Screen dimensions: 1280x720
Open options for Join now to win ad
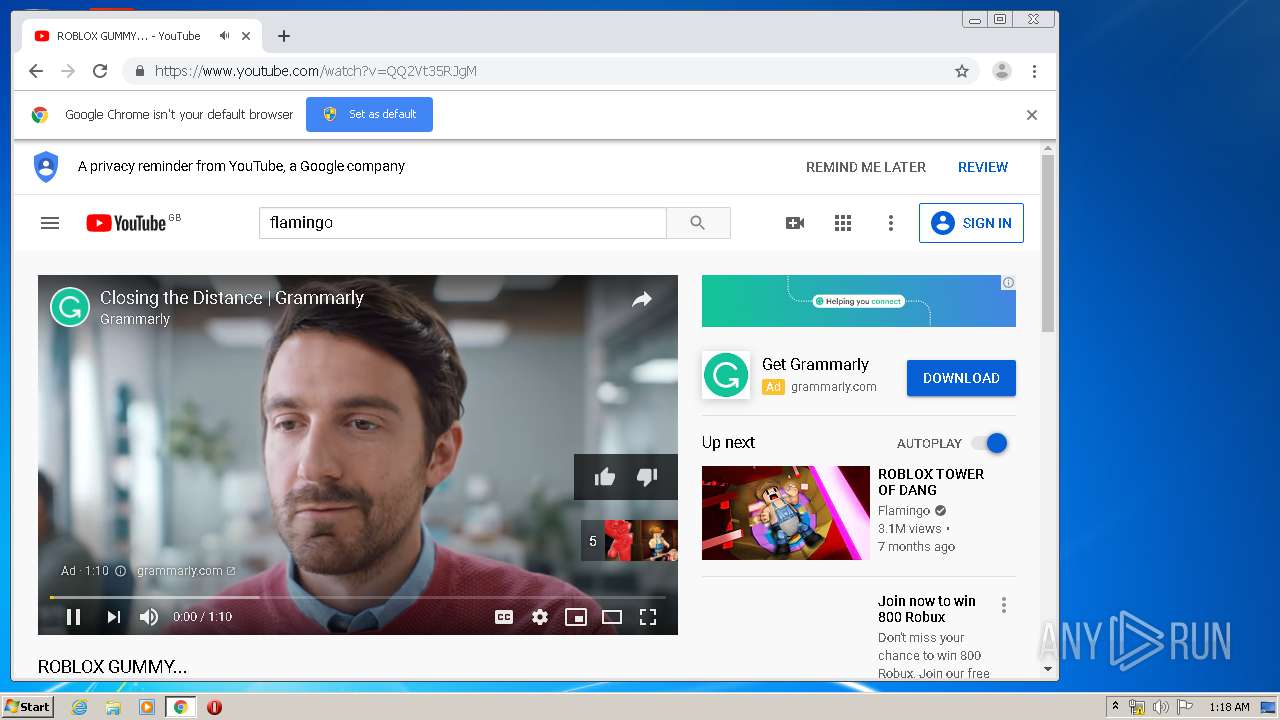(1004, 605)
